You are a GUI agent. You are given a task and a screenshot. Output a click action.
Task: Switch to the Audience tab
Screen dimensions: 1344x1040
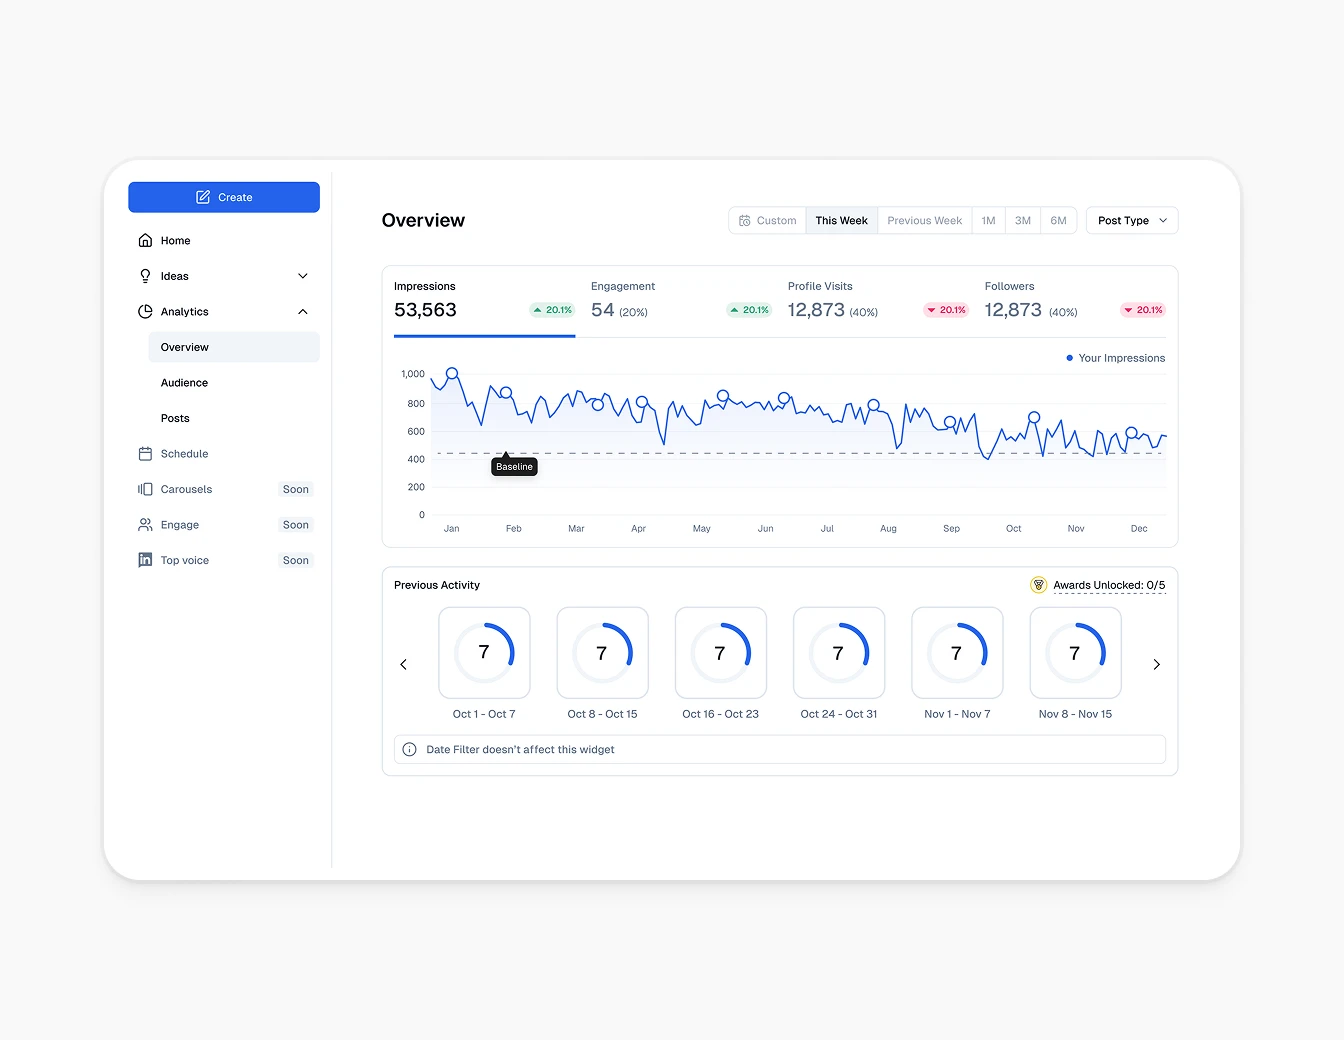(184, 382)
